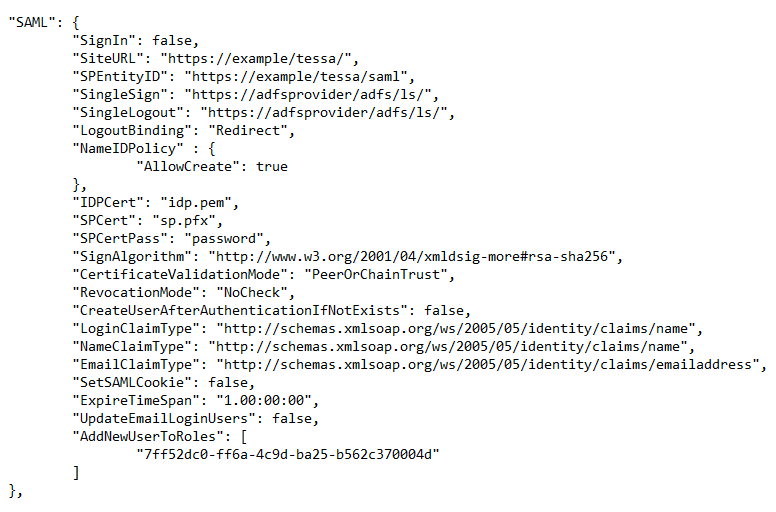Click the "Redirect" LogoutBinding value

pos(247,131)
